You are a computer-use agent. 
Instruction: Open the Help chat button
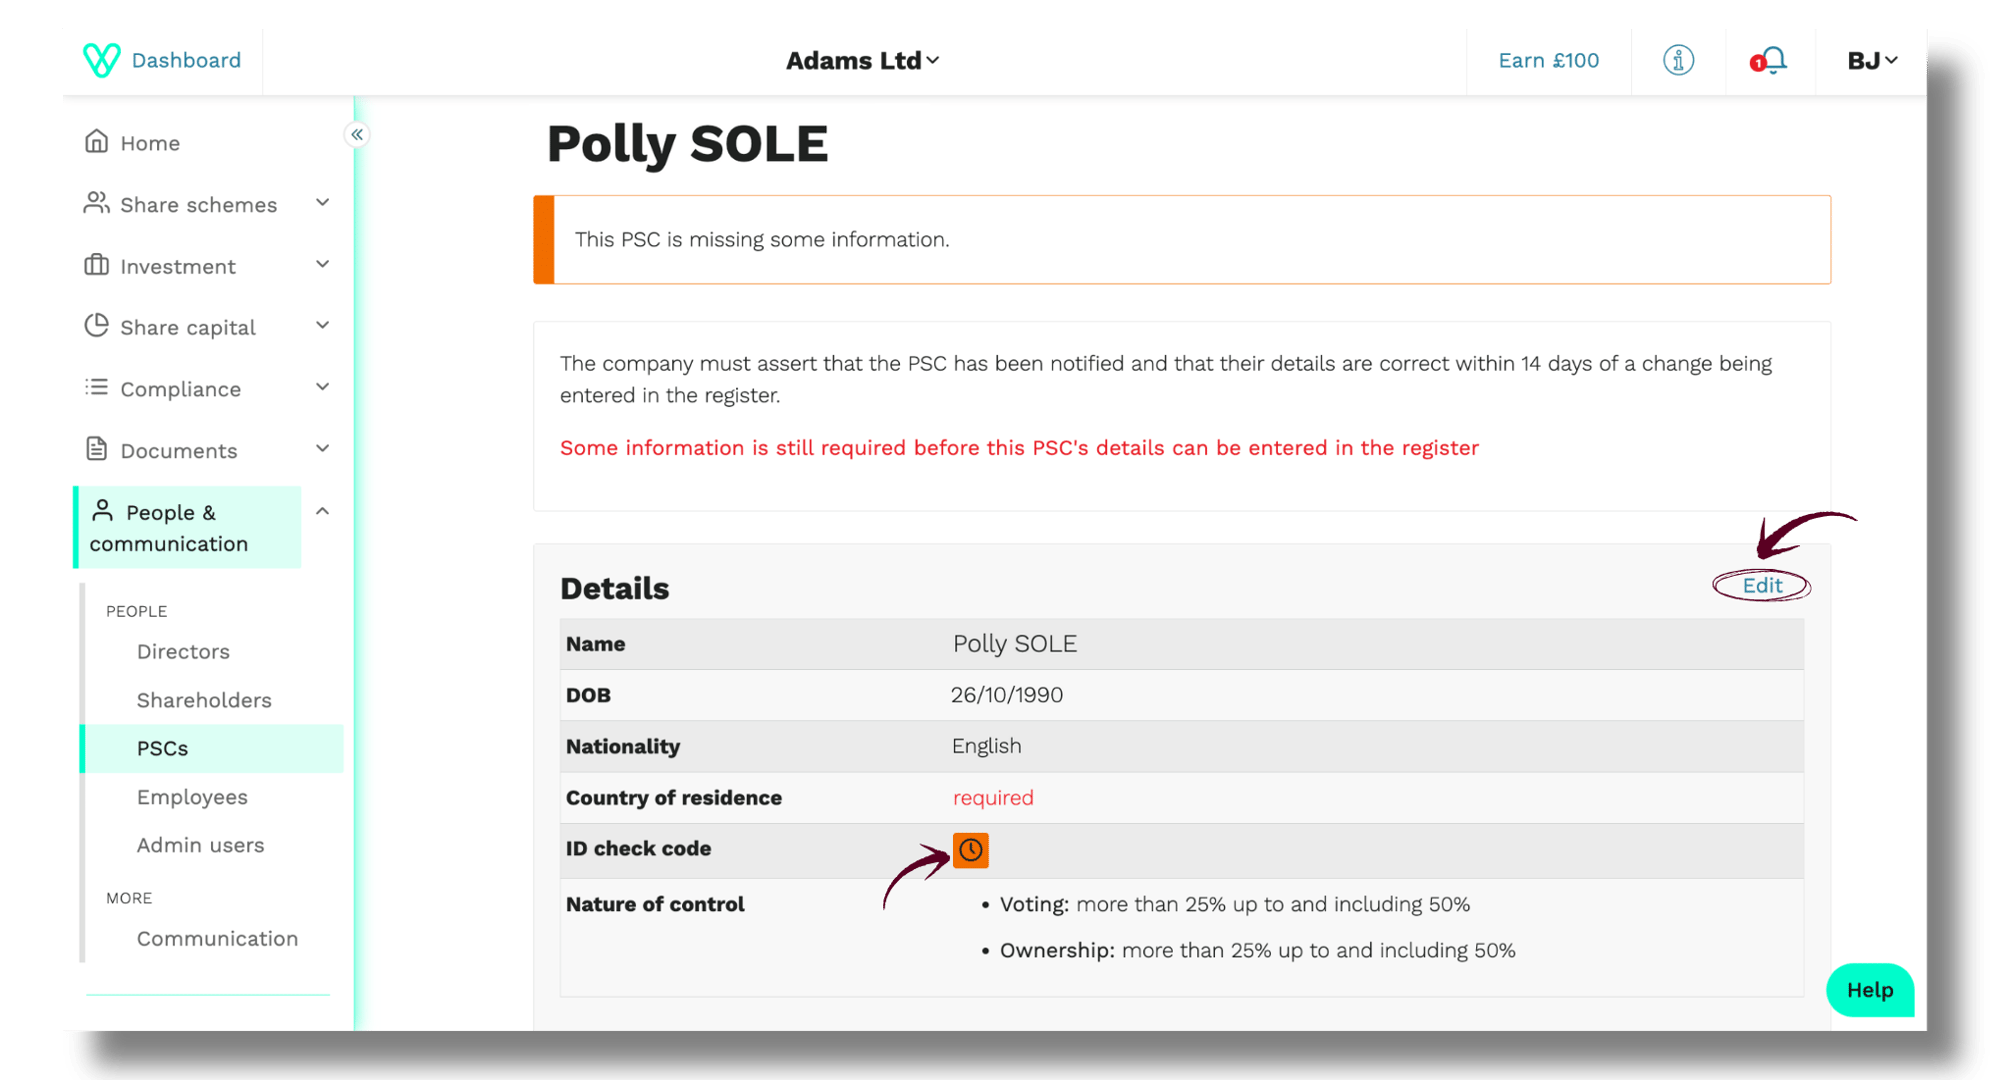pos(1869,990)
